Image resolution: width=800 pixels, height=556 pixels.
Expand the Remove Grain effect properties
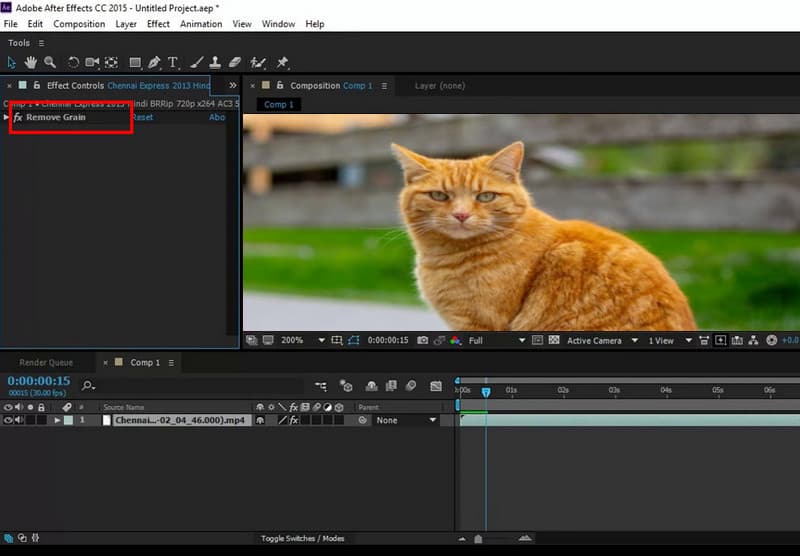tap(6, 117)
